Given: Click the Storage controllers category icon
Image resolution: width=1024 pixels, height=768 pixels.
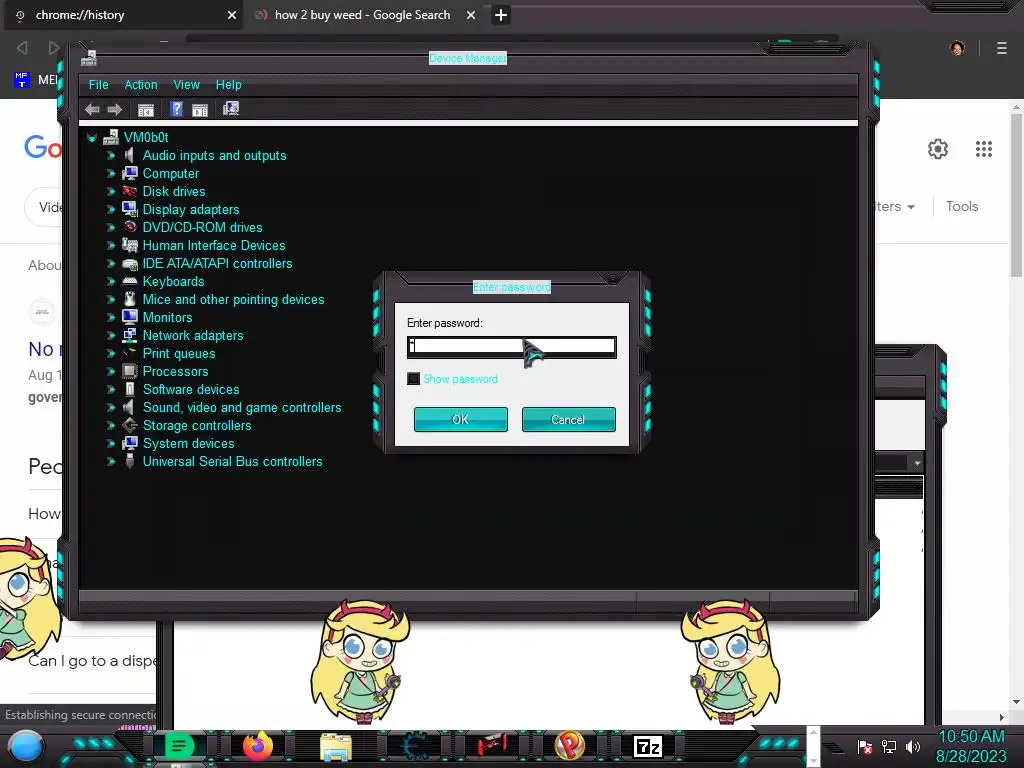Looking at the screenshot, I should pos(129,425).
